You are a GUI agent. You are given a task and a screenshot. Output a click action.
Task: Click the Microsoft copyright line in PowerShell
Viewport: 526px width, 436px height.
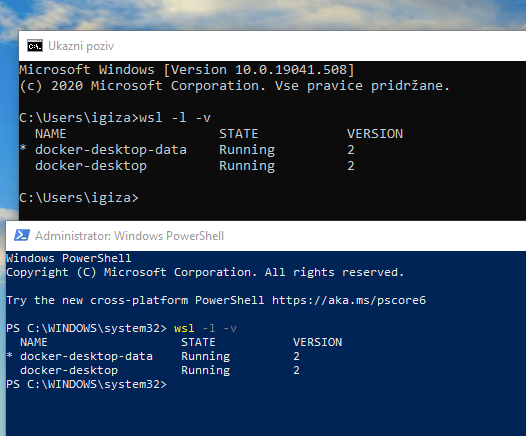205,272
